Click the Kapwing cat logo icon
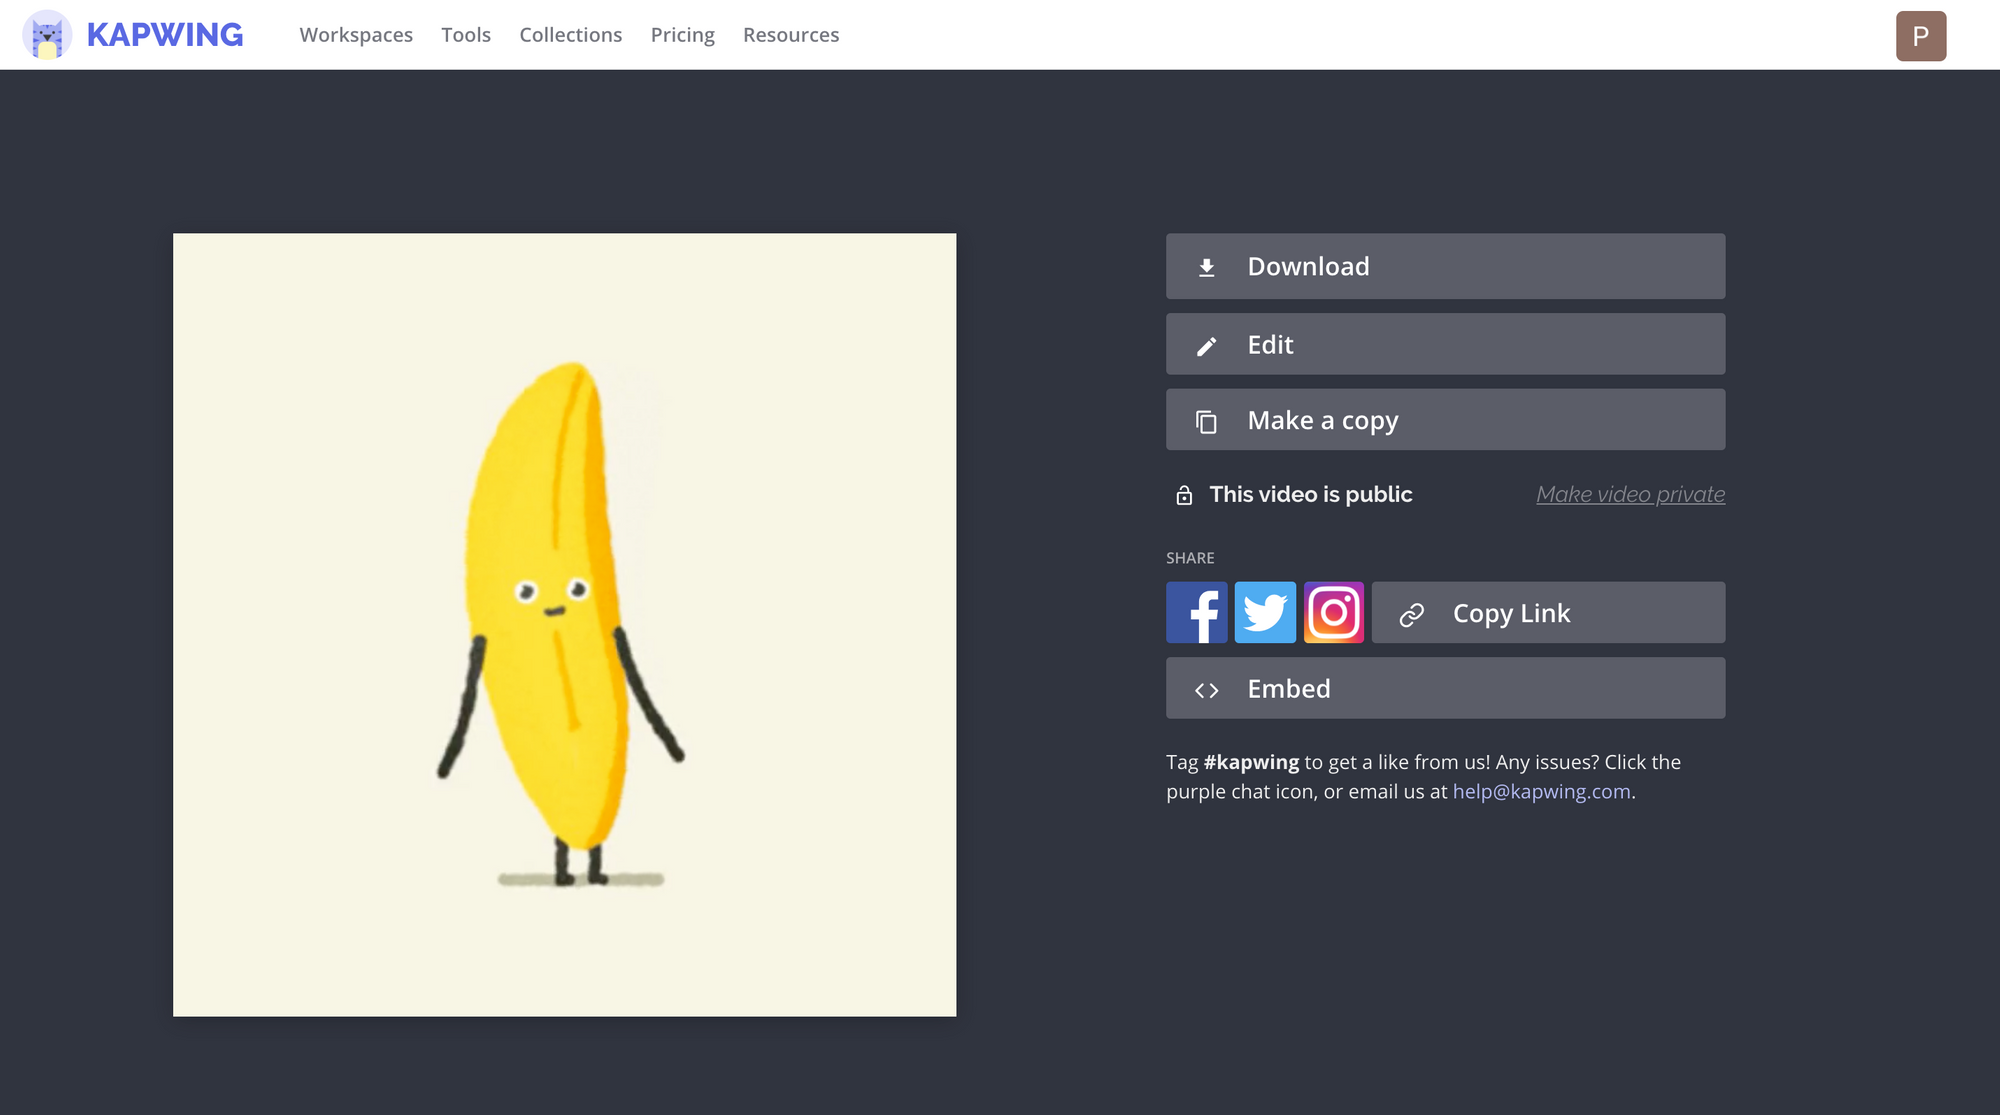 (x=46, y=35)
